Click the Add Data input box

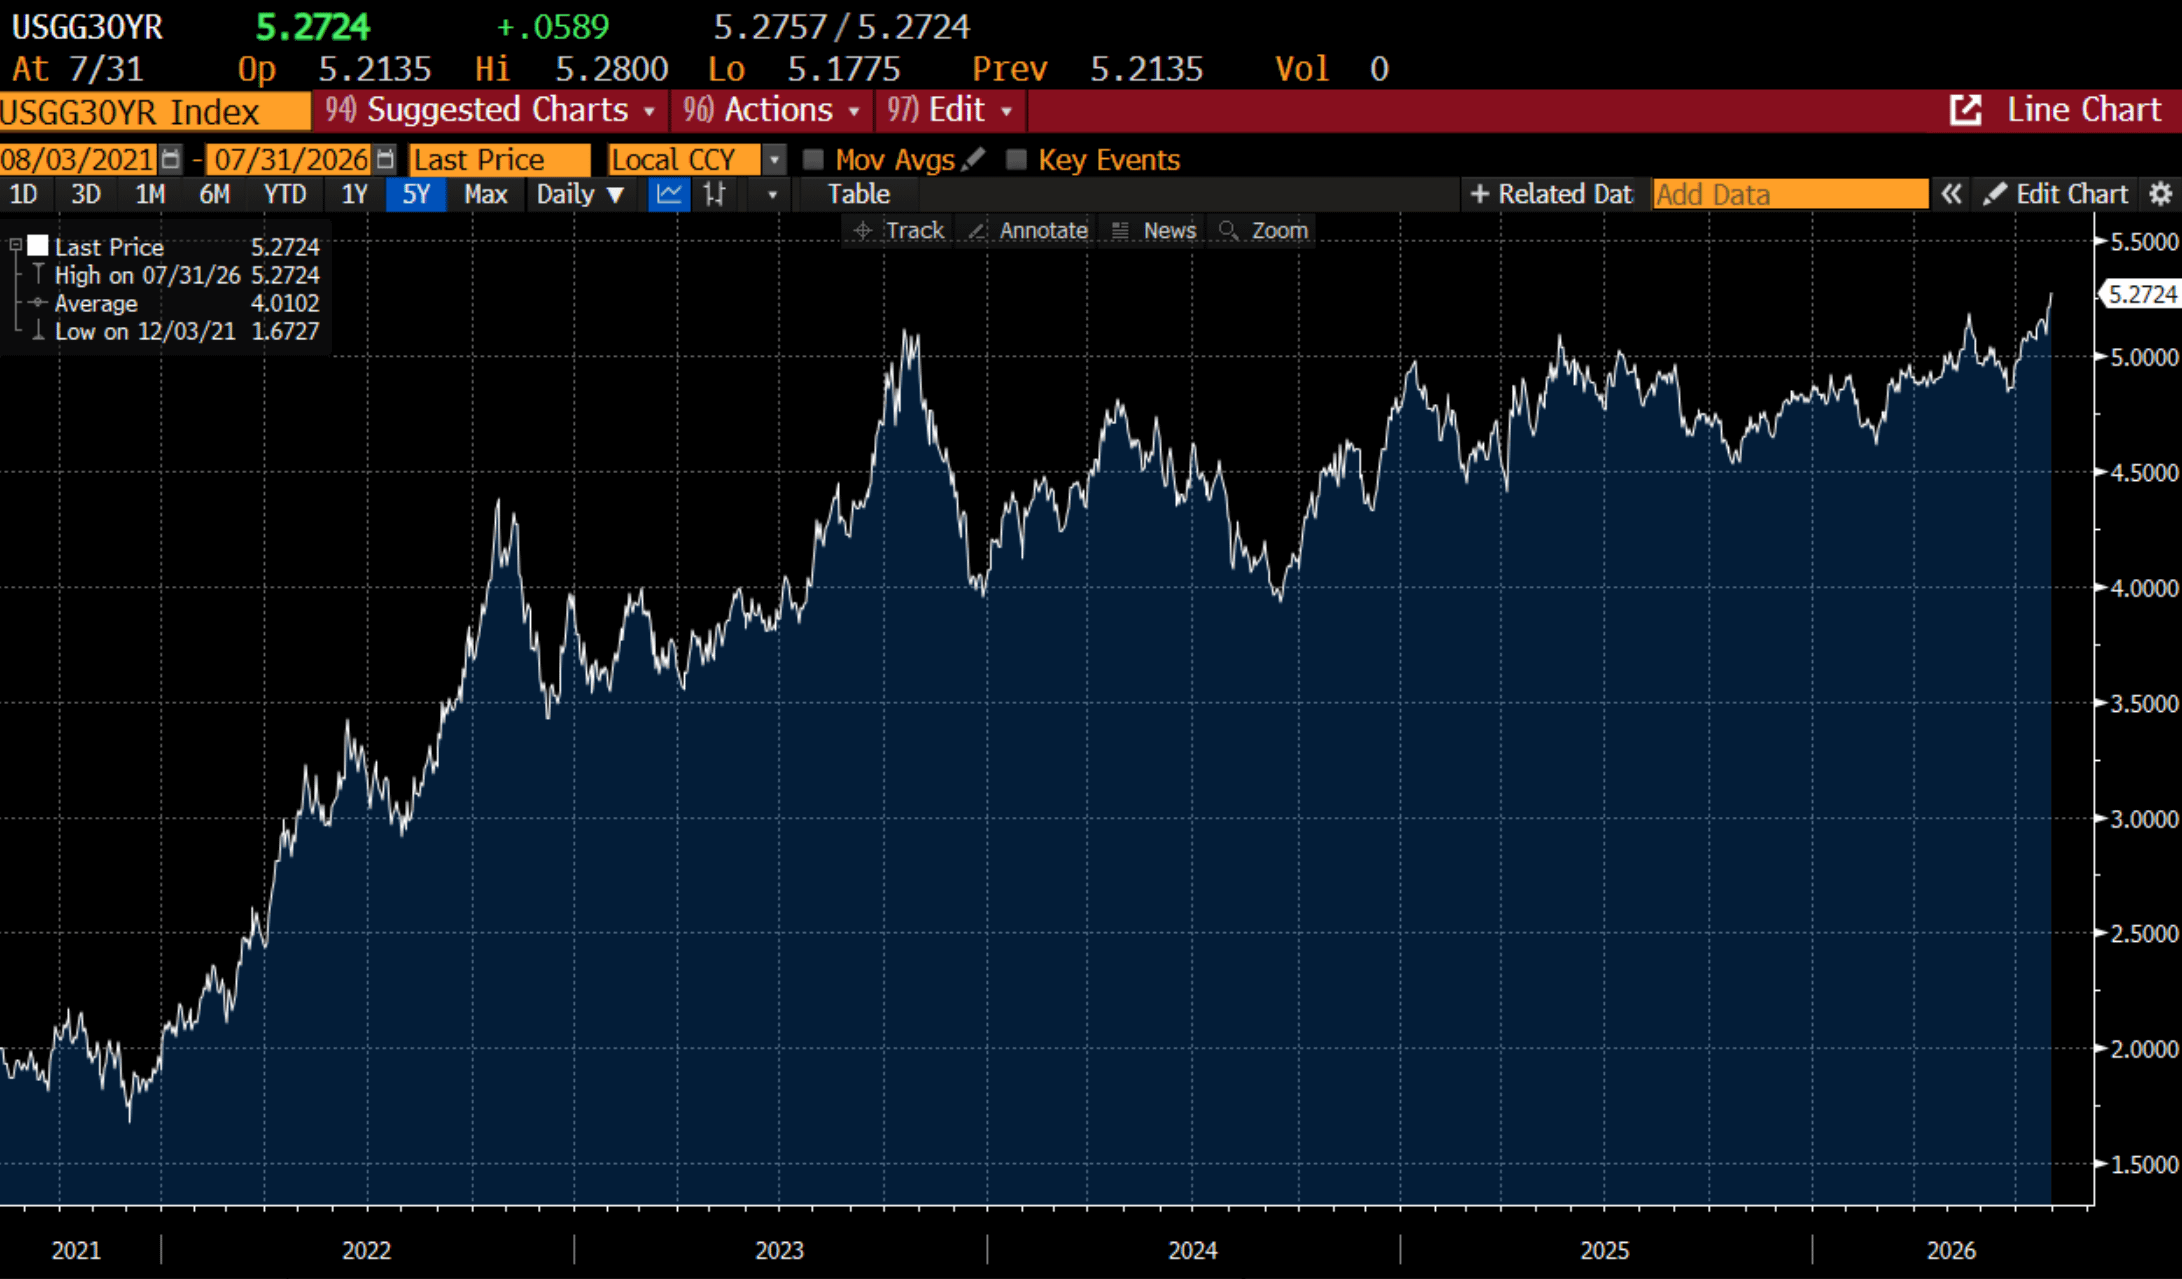[1790, 194]
